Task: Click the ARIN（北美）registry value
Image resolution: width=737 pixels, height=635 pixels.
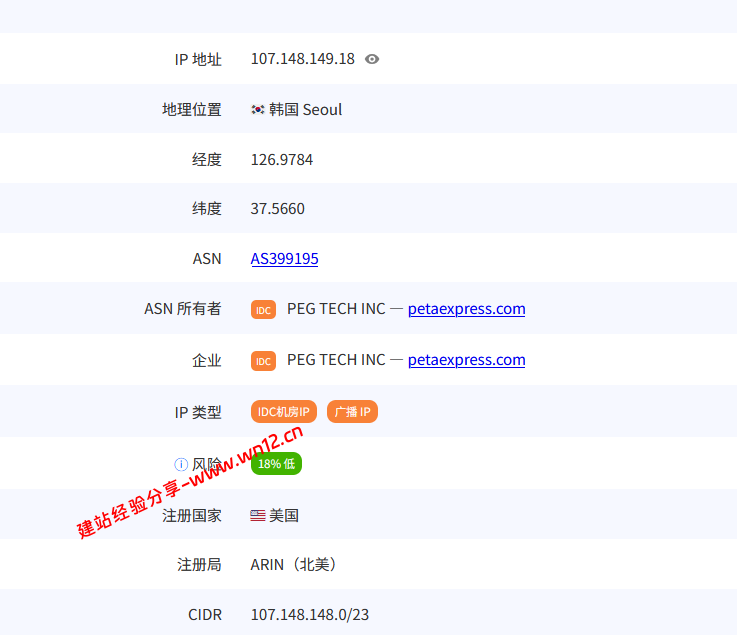Action: pyautogui.click(x=294, y=564)
